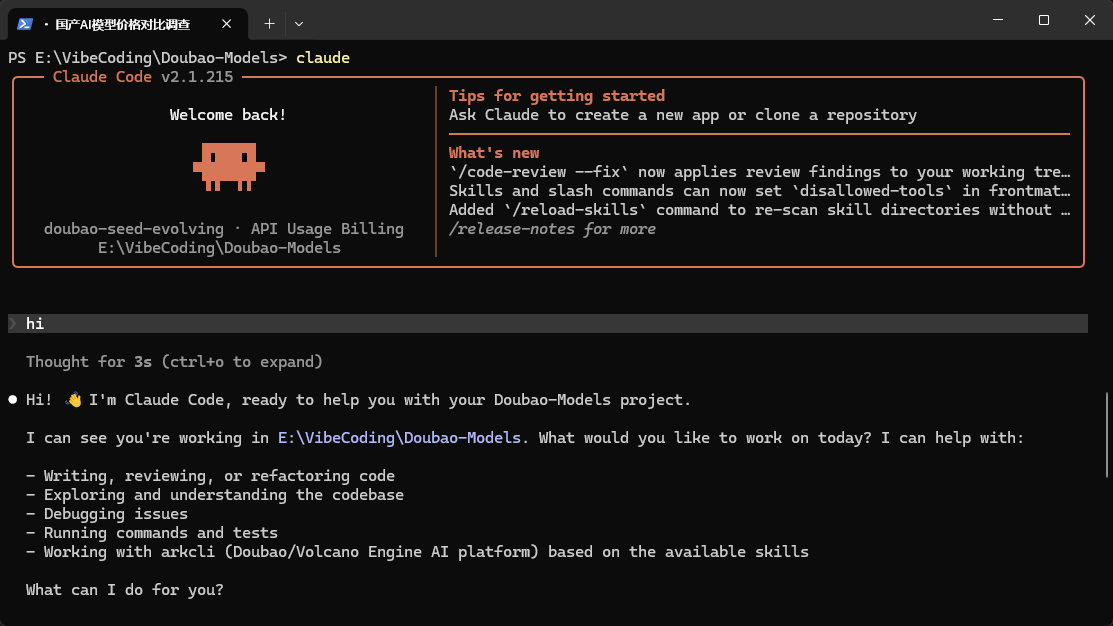Image resolution: width=1113 pixels, height=626 pixels.
Task: Open a new terminal tab with plus
Action: coord(269,24)
